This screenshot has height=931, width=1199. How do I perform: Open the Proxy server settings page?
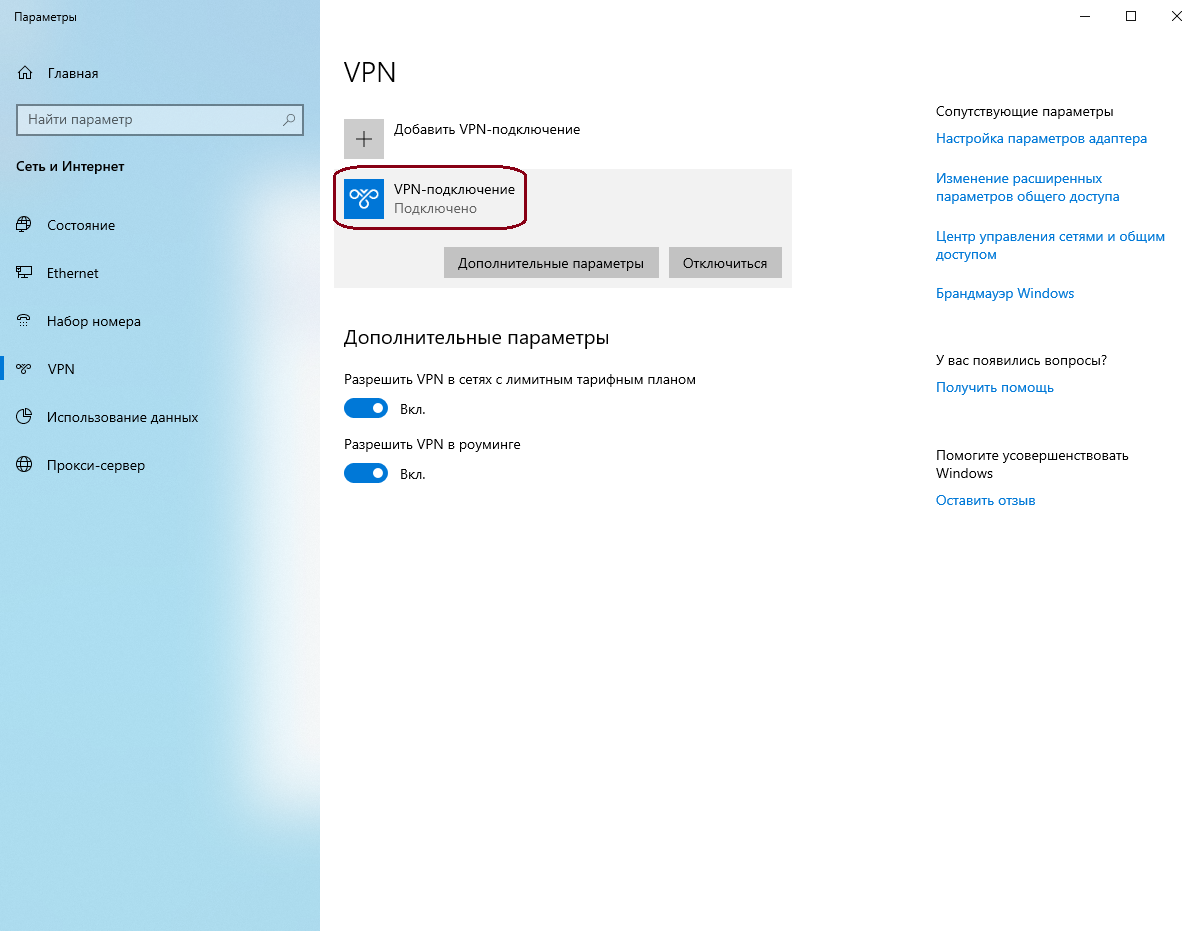[96, 465]
